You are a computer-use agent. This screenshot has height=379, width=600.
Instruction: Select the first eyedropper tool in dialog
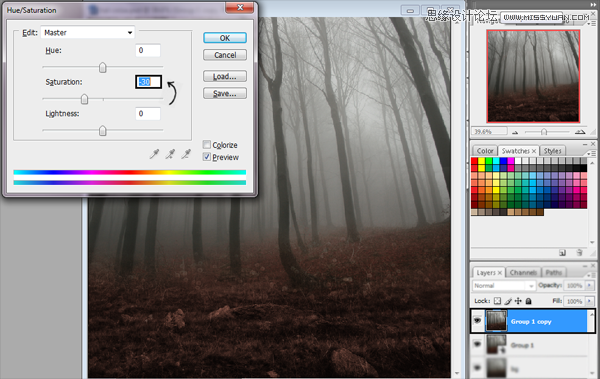[154, 154]
